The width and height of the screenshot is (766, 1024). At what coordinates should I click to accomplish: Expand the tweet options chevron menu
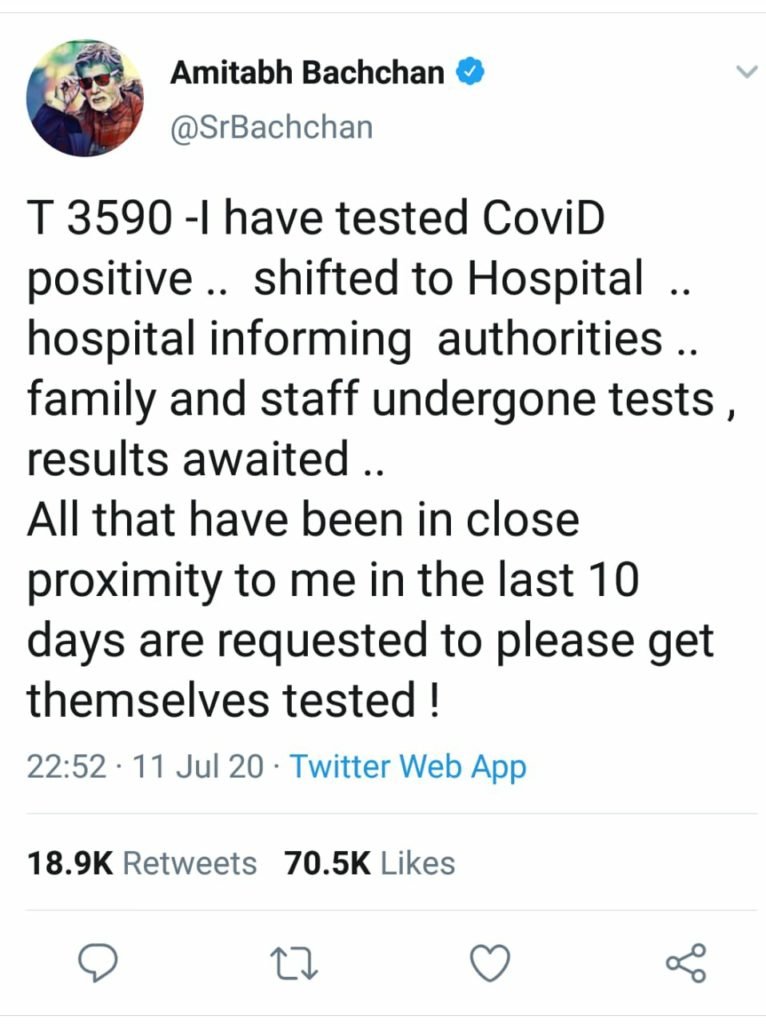point(745,73)
